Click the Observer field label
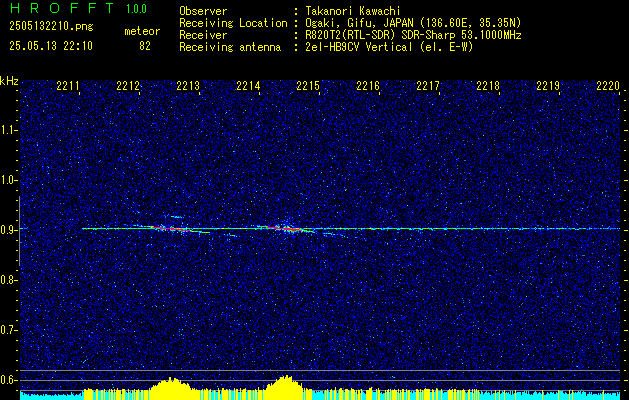 [203, 12]
